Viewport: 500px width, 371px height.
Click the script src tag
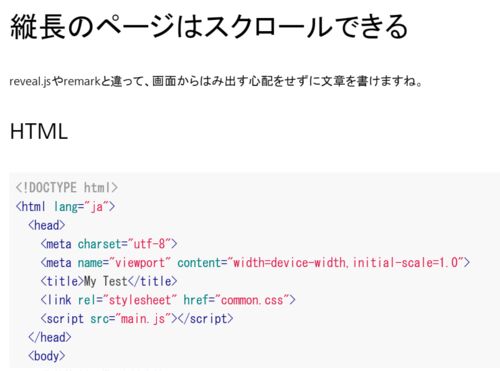pyautogui.click(x=109, y=319)
